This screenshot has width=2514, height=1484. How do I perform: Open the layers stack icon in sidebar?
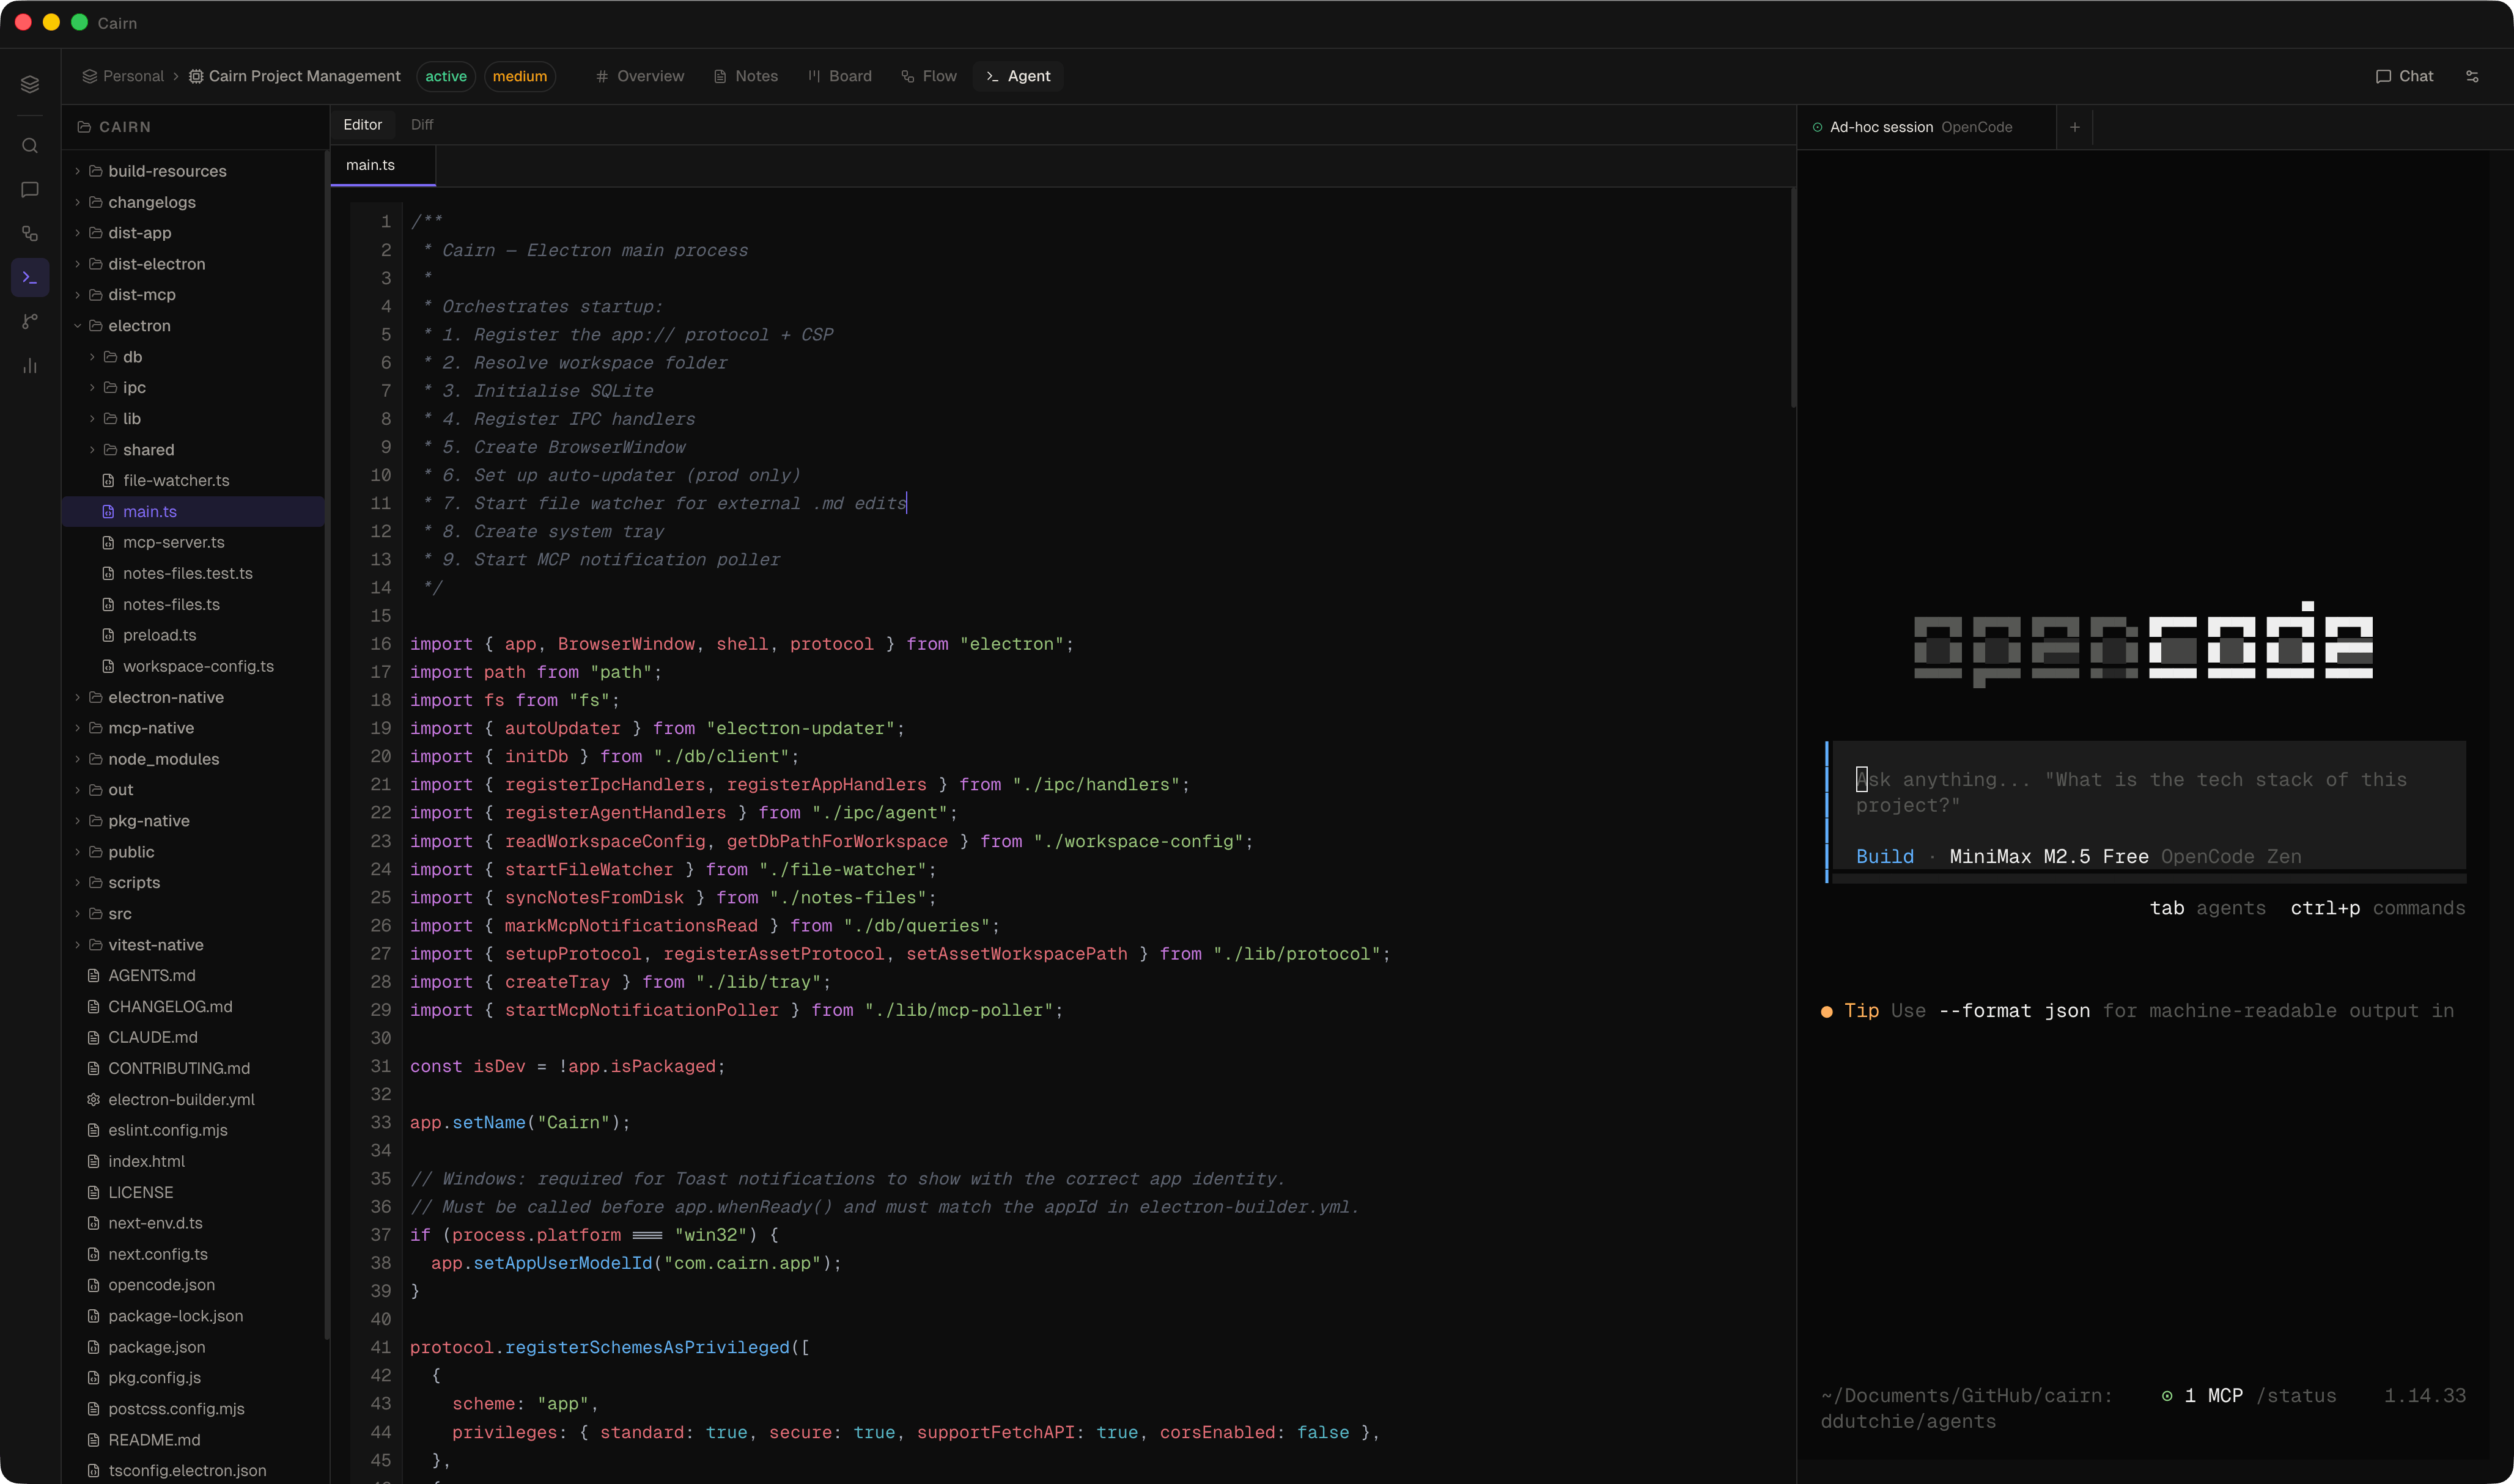click(30, 84)
